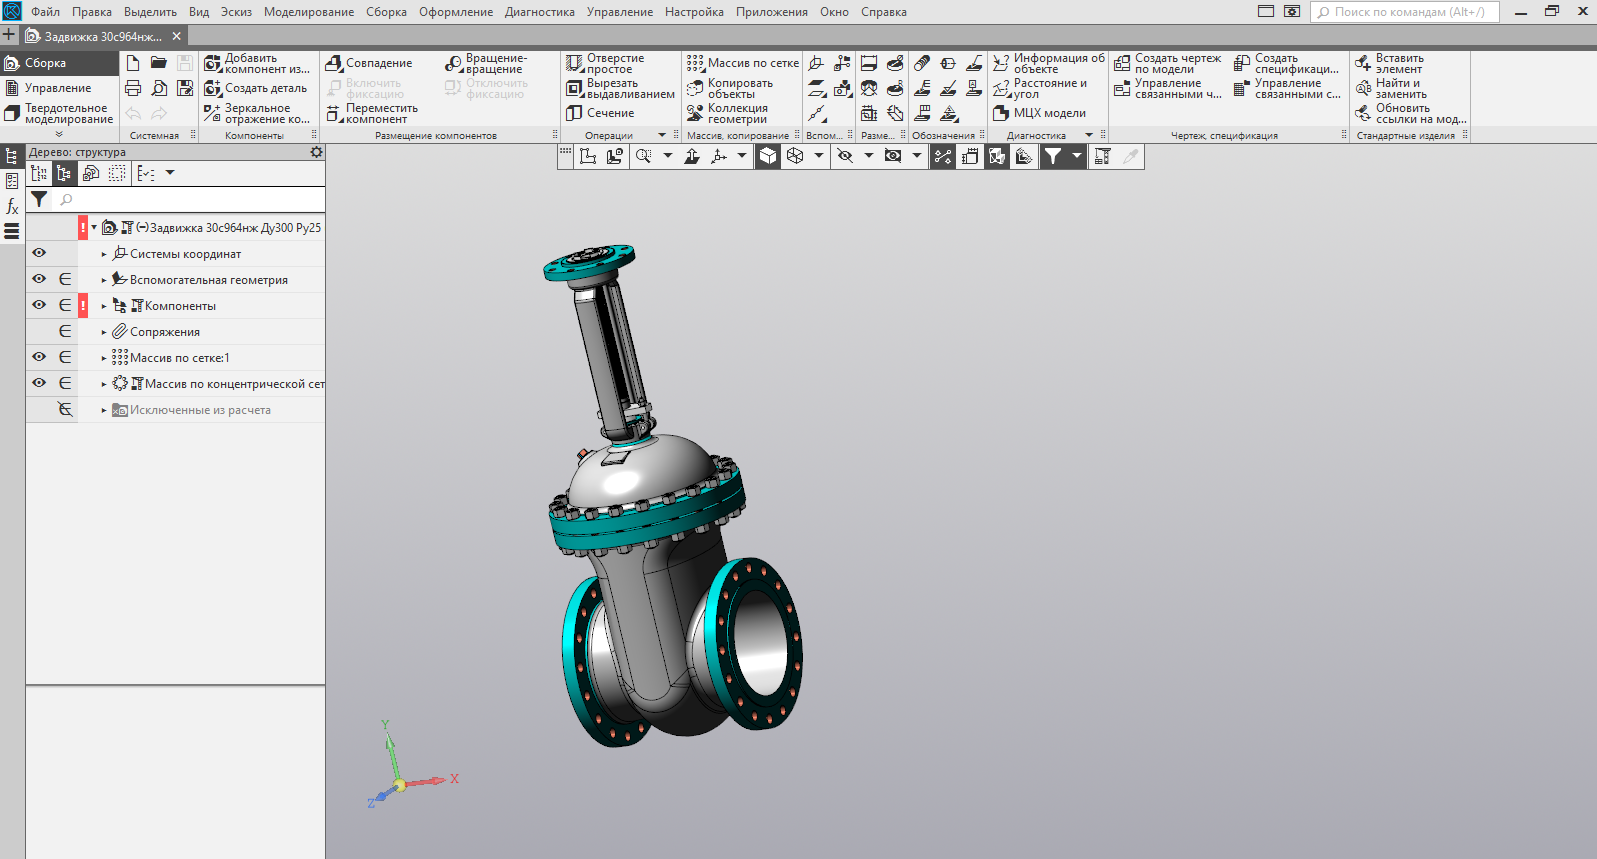The image size is (1597, 859).
Task: Expand the Сопряжения tree node
Action: 103,332
